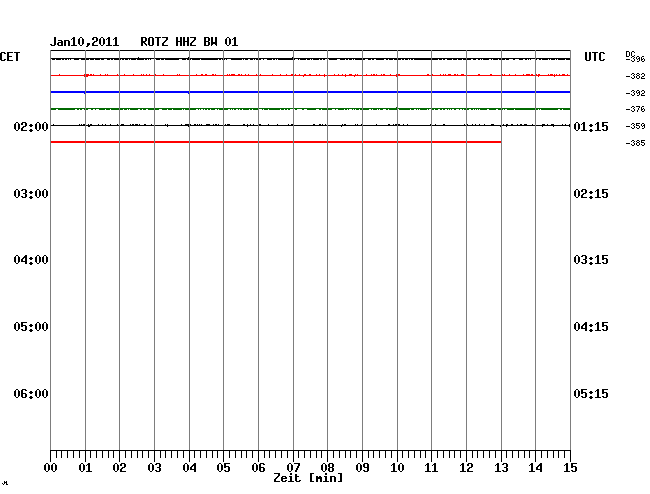Viewport: 650px width, 494px height.
Task: Click the DC offset value -376
Action: click(635, 109)
